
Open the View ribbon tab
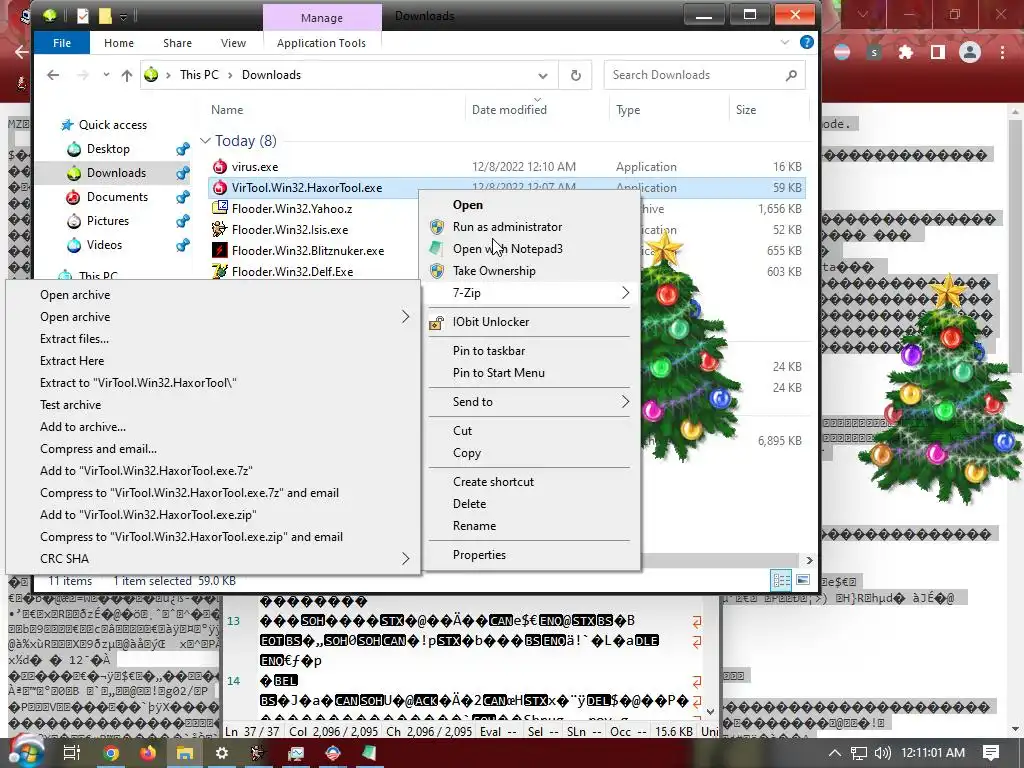[x=233, y=43]
